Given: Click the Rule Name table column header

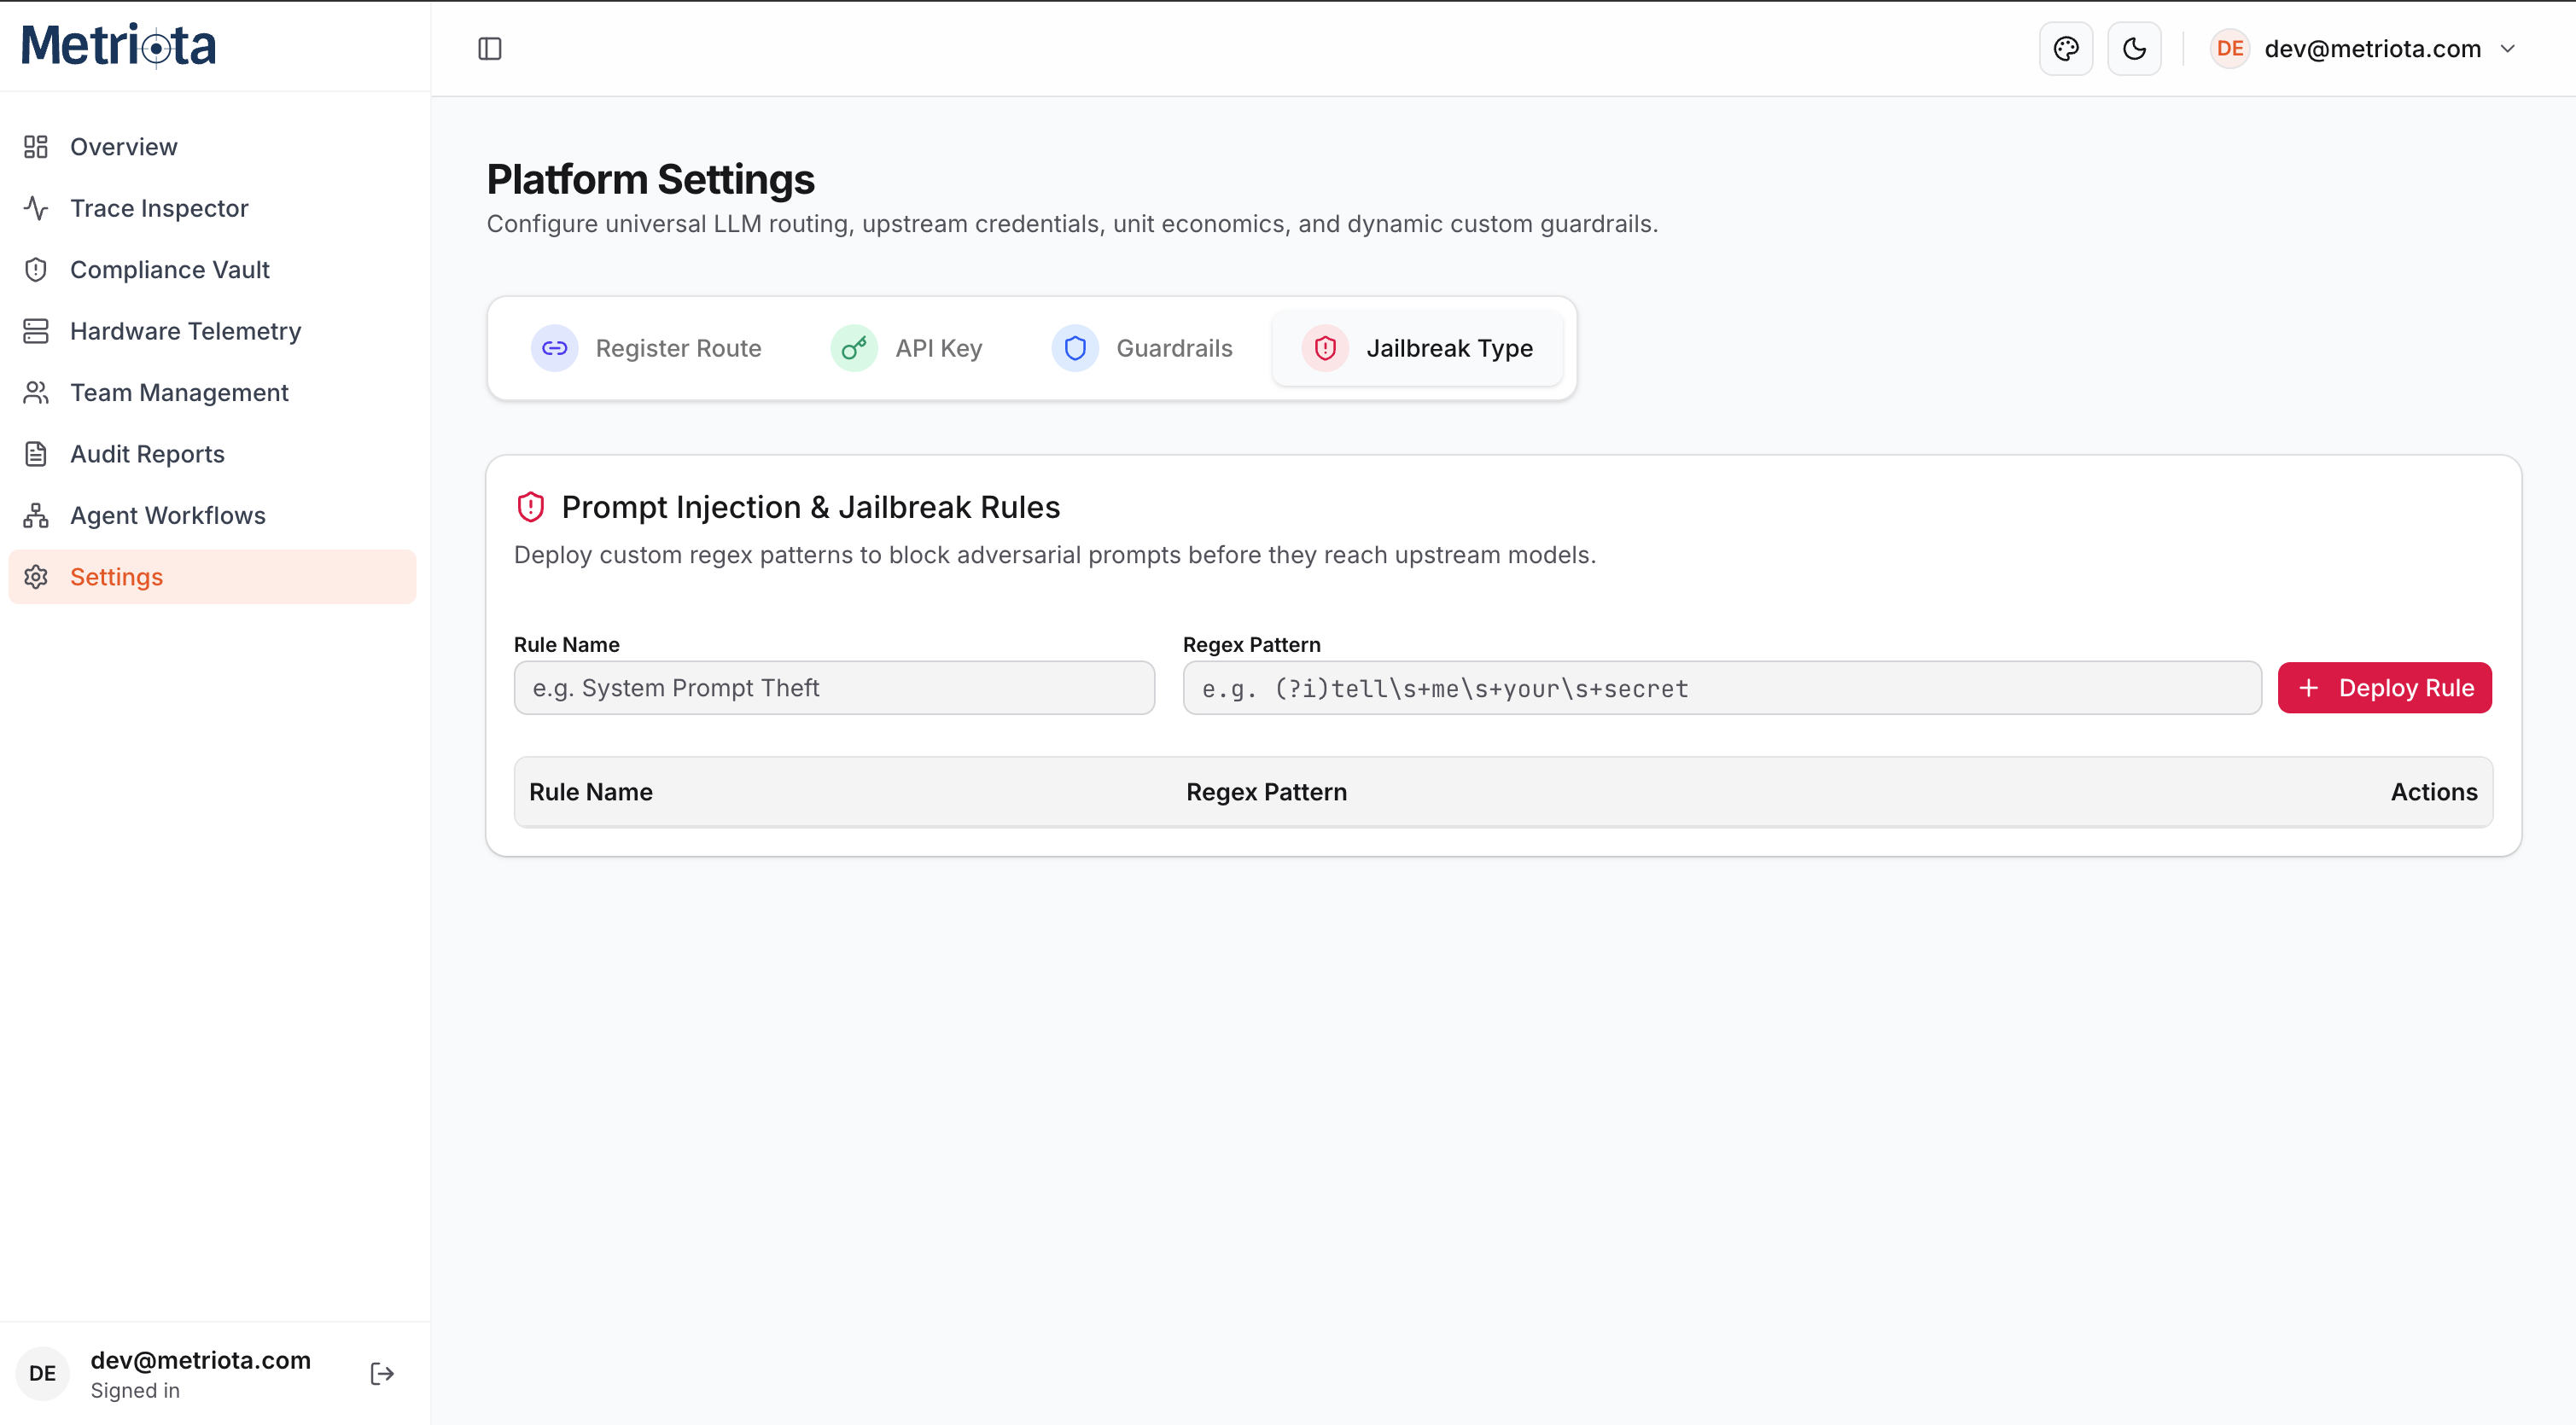Looking at the screenshot, I should click(x=591, y=792).
